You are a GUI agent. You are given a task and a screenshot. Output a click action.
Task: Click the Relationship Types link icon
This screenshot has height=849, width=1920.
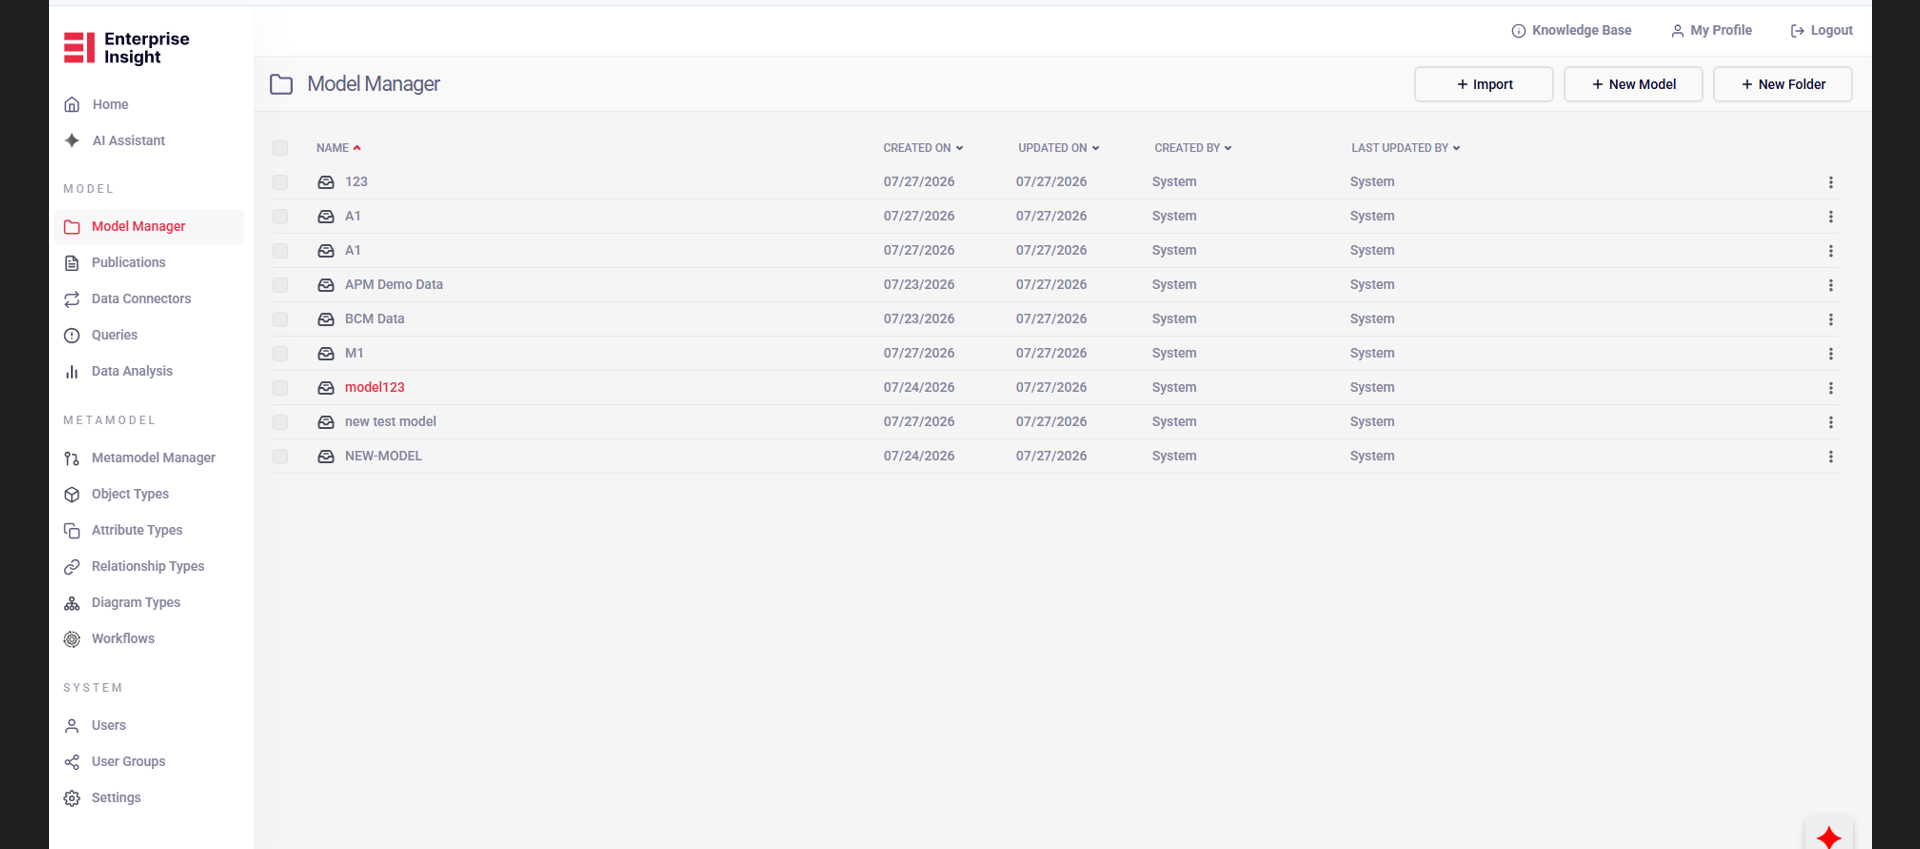pyautogui.click(x=72, y=566)
